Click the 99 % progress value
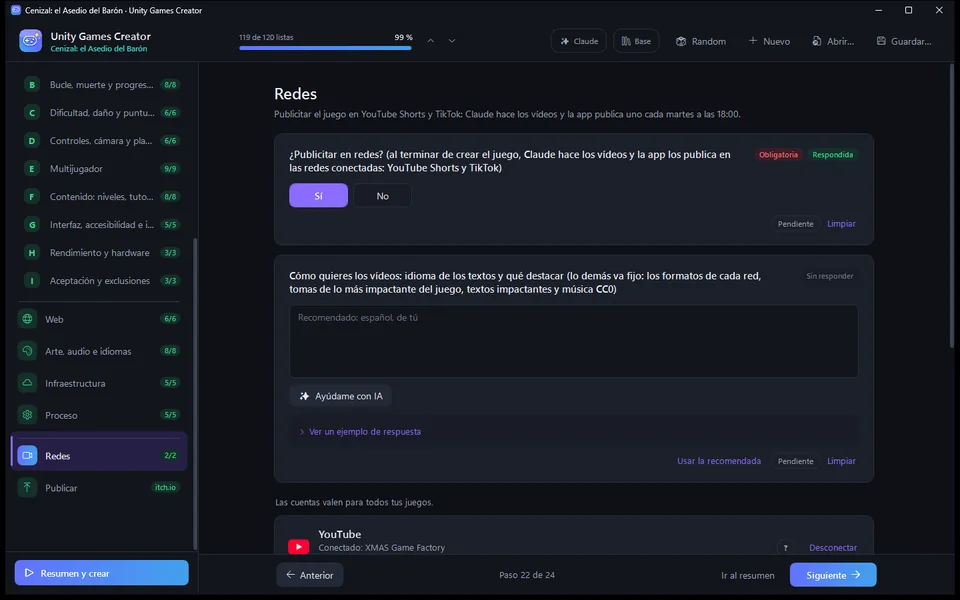 tap(403, 37)
